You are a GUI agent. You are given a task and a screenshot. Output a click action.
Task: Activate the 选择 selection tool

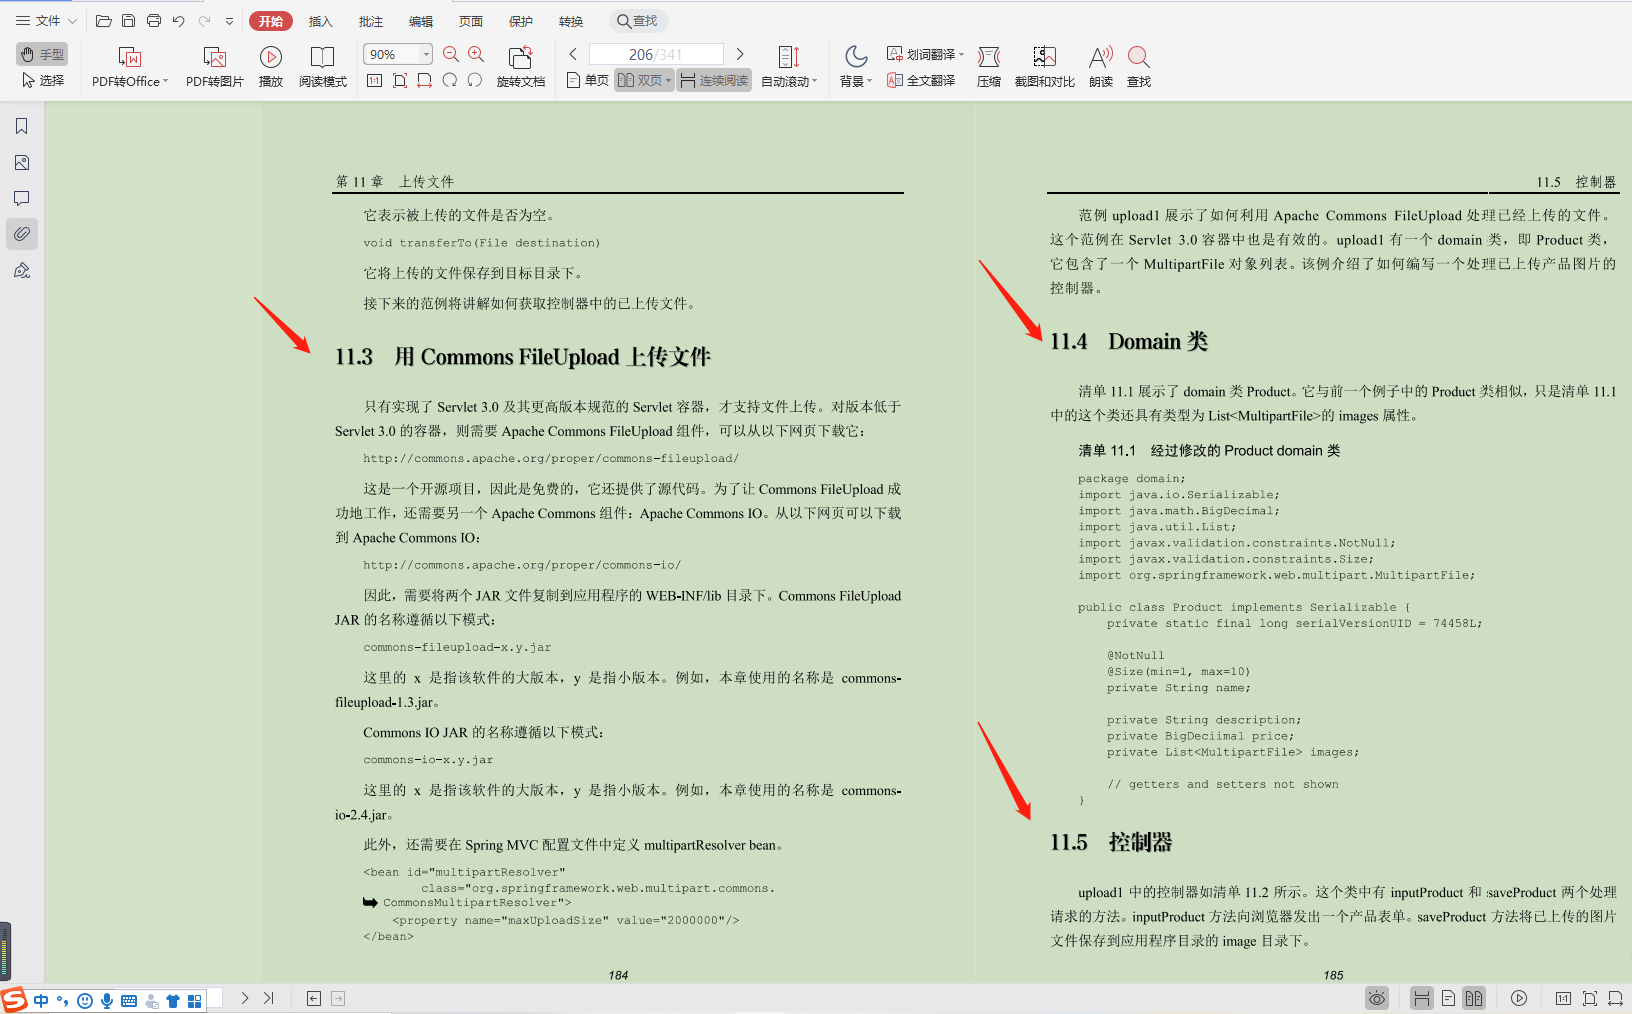point(42,80)
